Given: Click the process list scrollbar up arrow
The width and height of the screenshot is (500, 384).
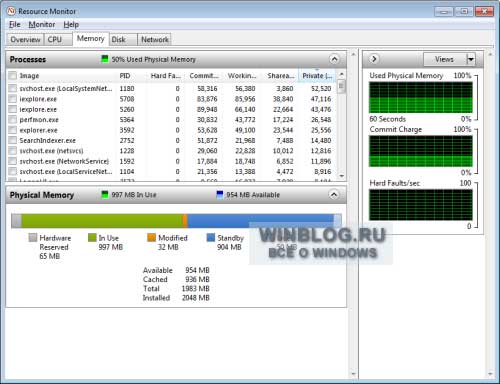Looking at the screenshot, I should tap(341, 74).
